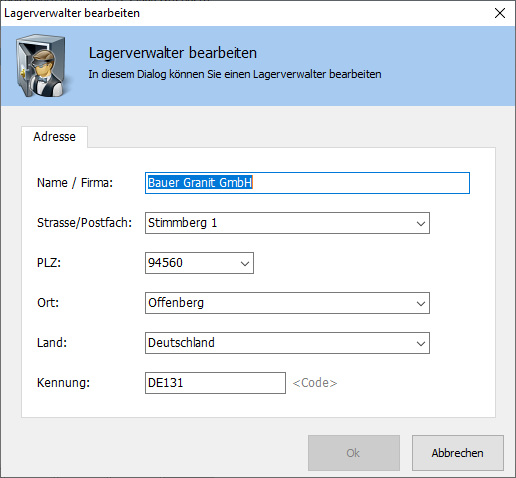Viewport: 516px width, 478px height.
Task: Click the 94560 postal code text
Action: [165, 263]
